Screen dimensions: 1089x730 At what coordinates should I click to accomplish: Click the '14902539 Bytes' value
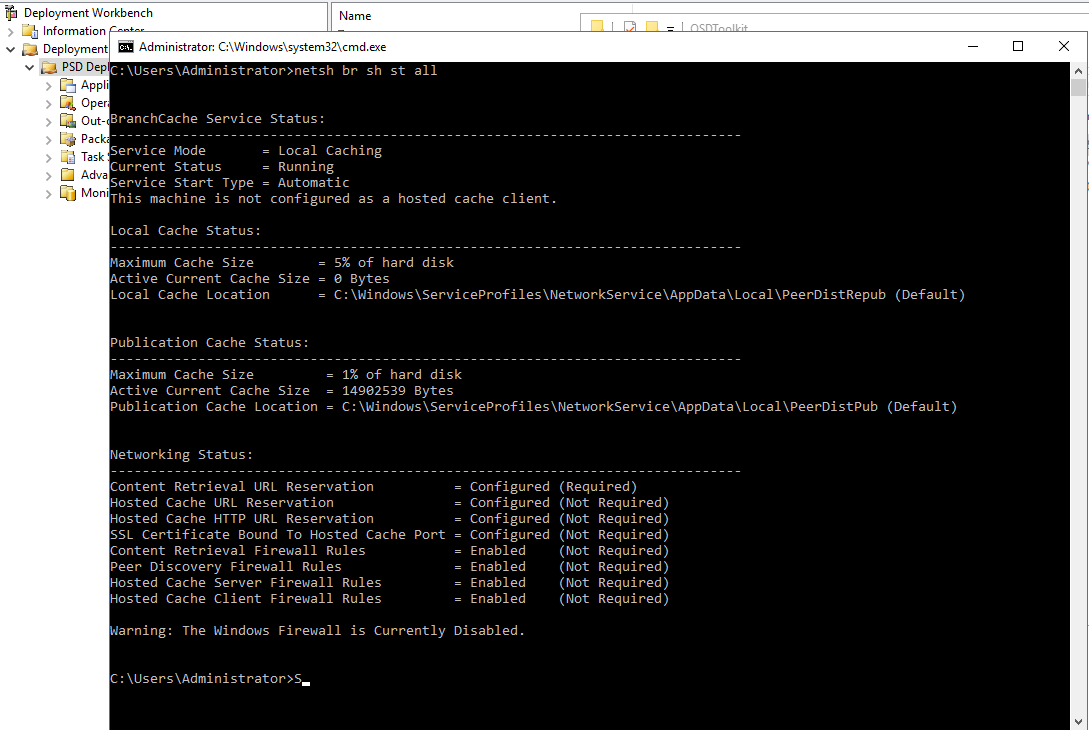[x=397, y=390]
